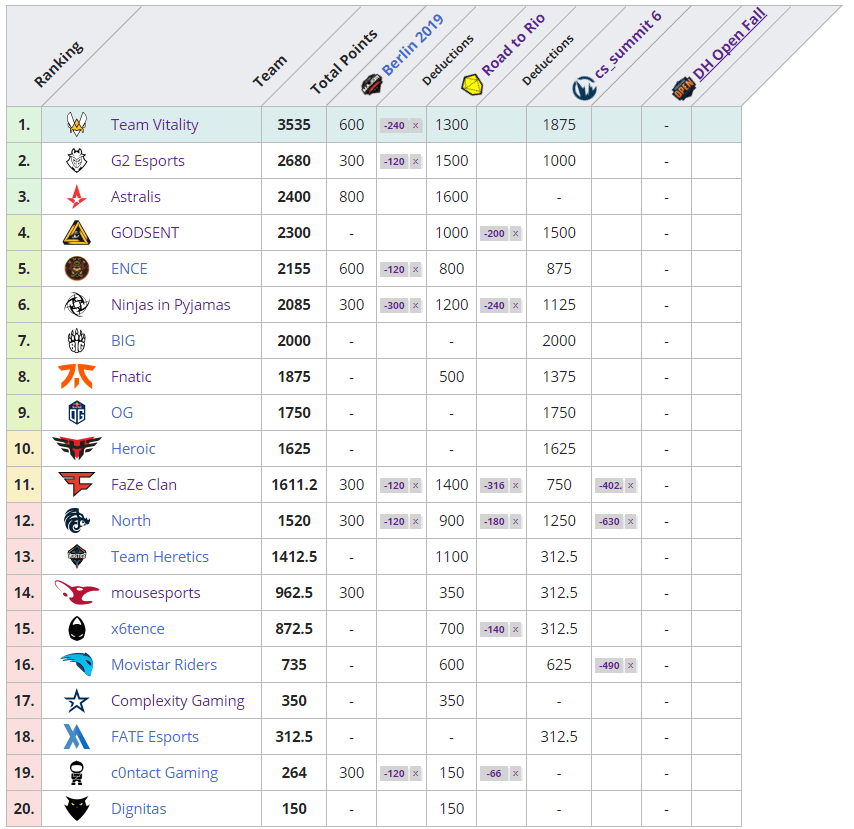The height and width of the screenshot is (829, 854).
Task: Select FaZe Clan total 1611.2
Action: pyautogui.click(x=294, y=484)
